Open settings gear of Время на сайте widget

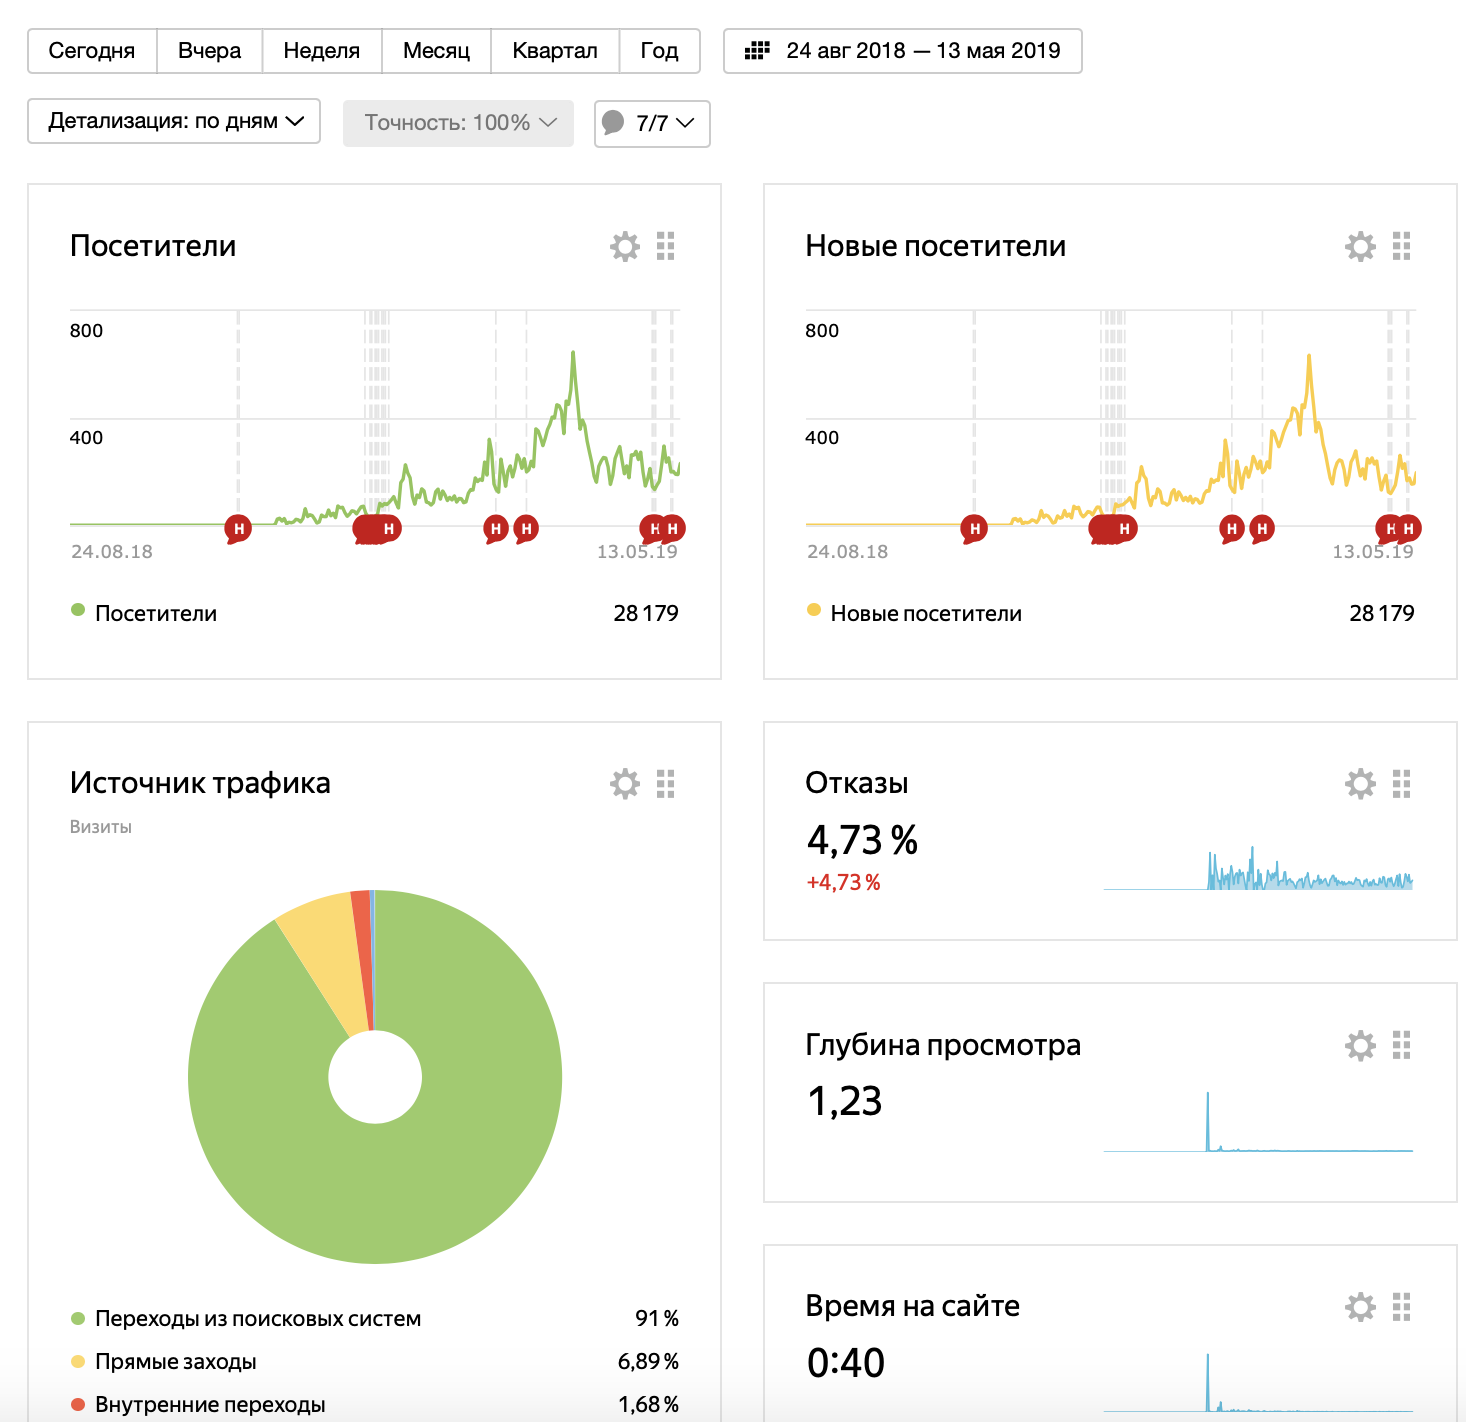pos(1360,1306)
